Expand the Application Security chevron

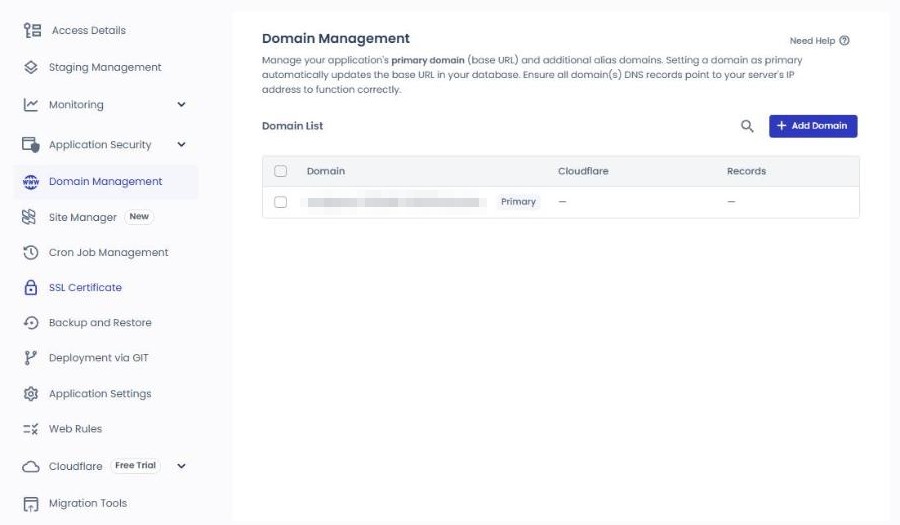[x=181, y=145]
